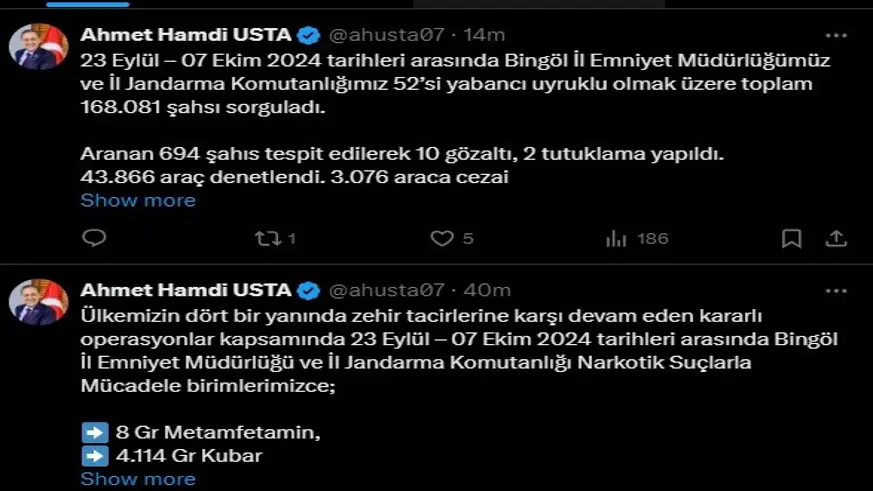
Task: Expand the first tweet with Show more
Action: (138, 200)
